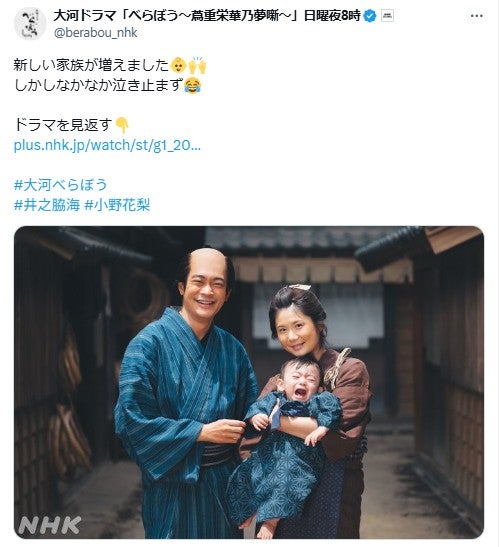
Task: Click the raised hands emoji
Action: pyautogui.click(x=197, y=65)
